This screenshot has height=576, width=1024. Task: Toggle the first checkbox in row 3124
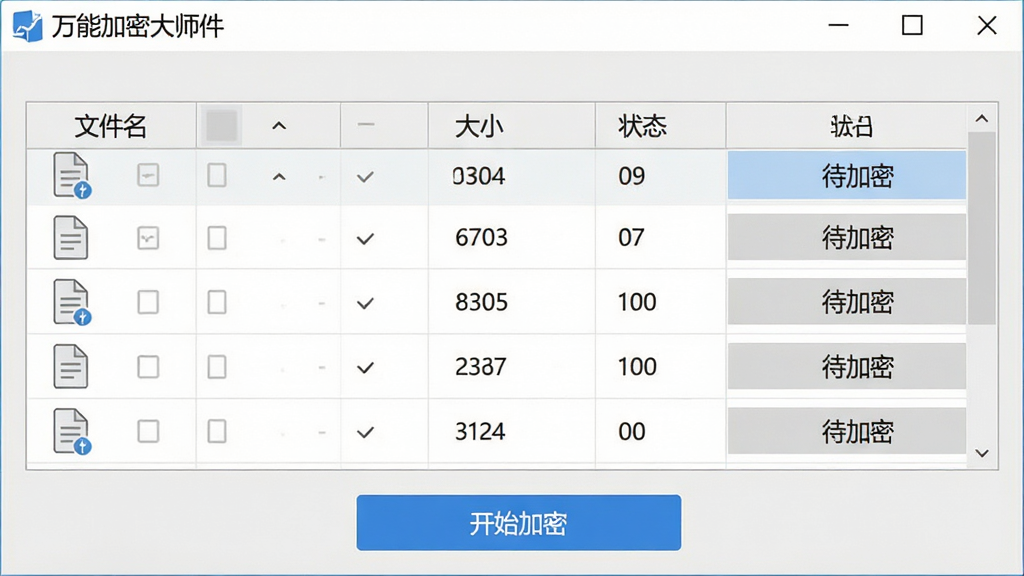[148, 432]
